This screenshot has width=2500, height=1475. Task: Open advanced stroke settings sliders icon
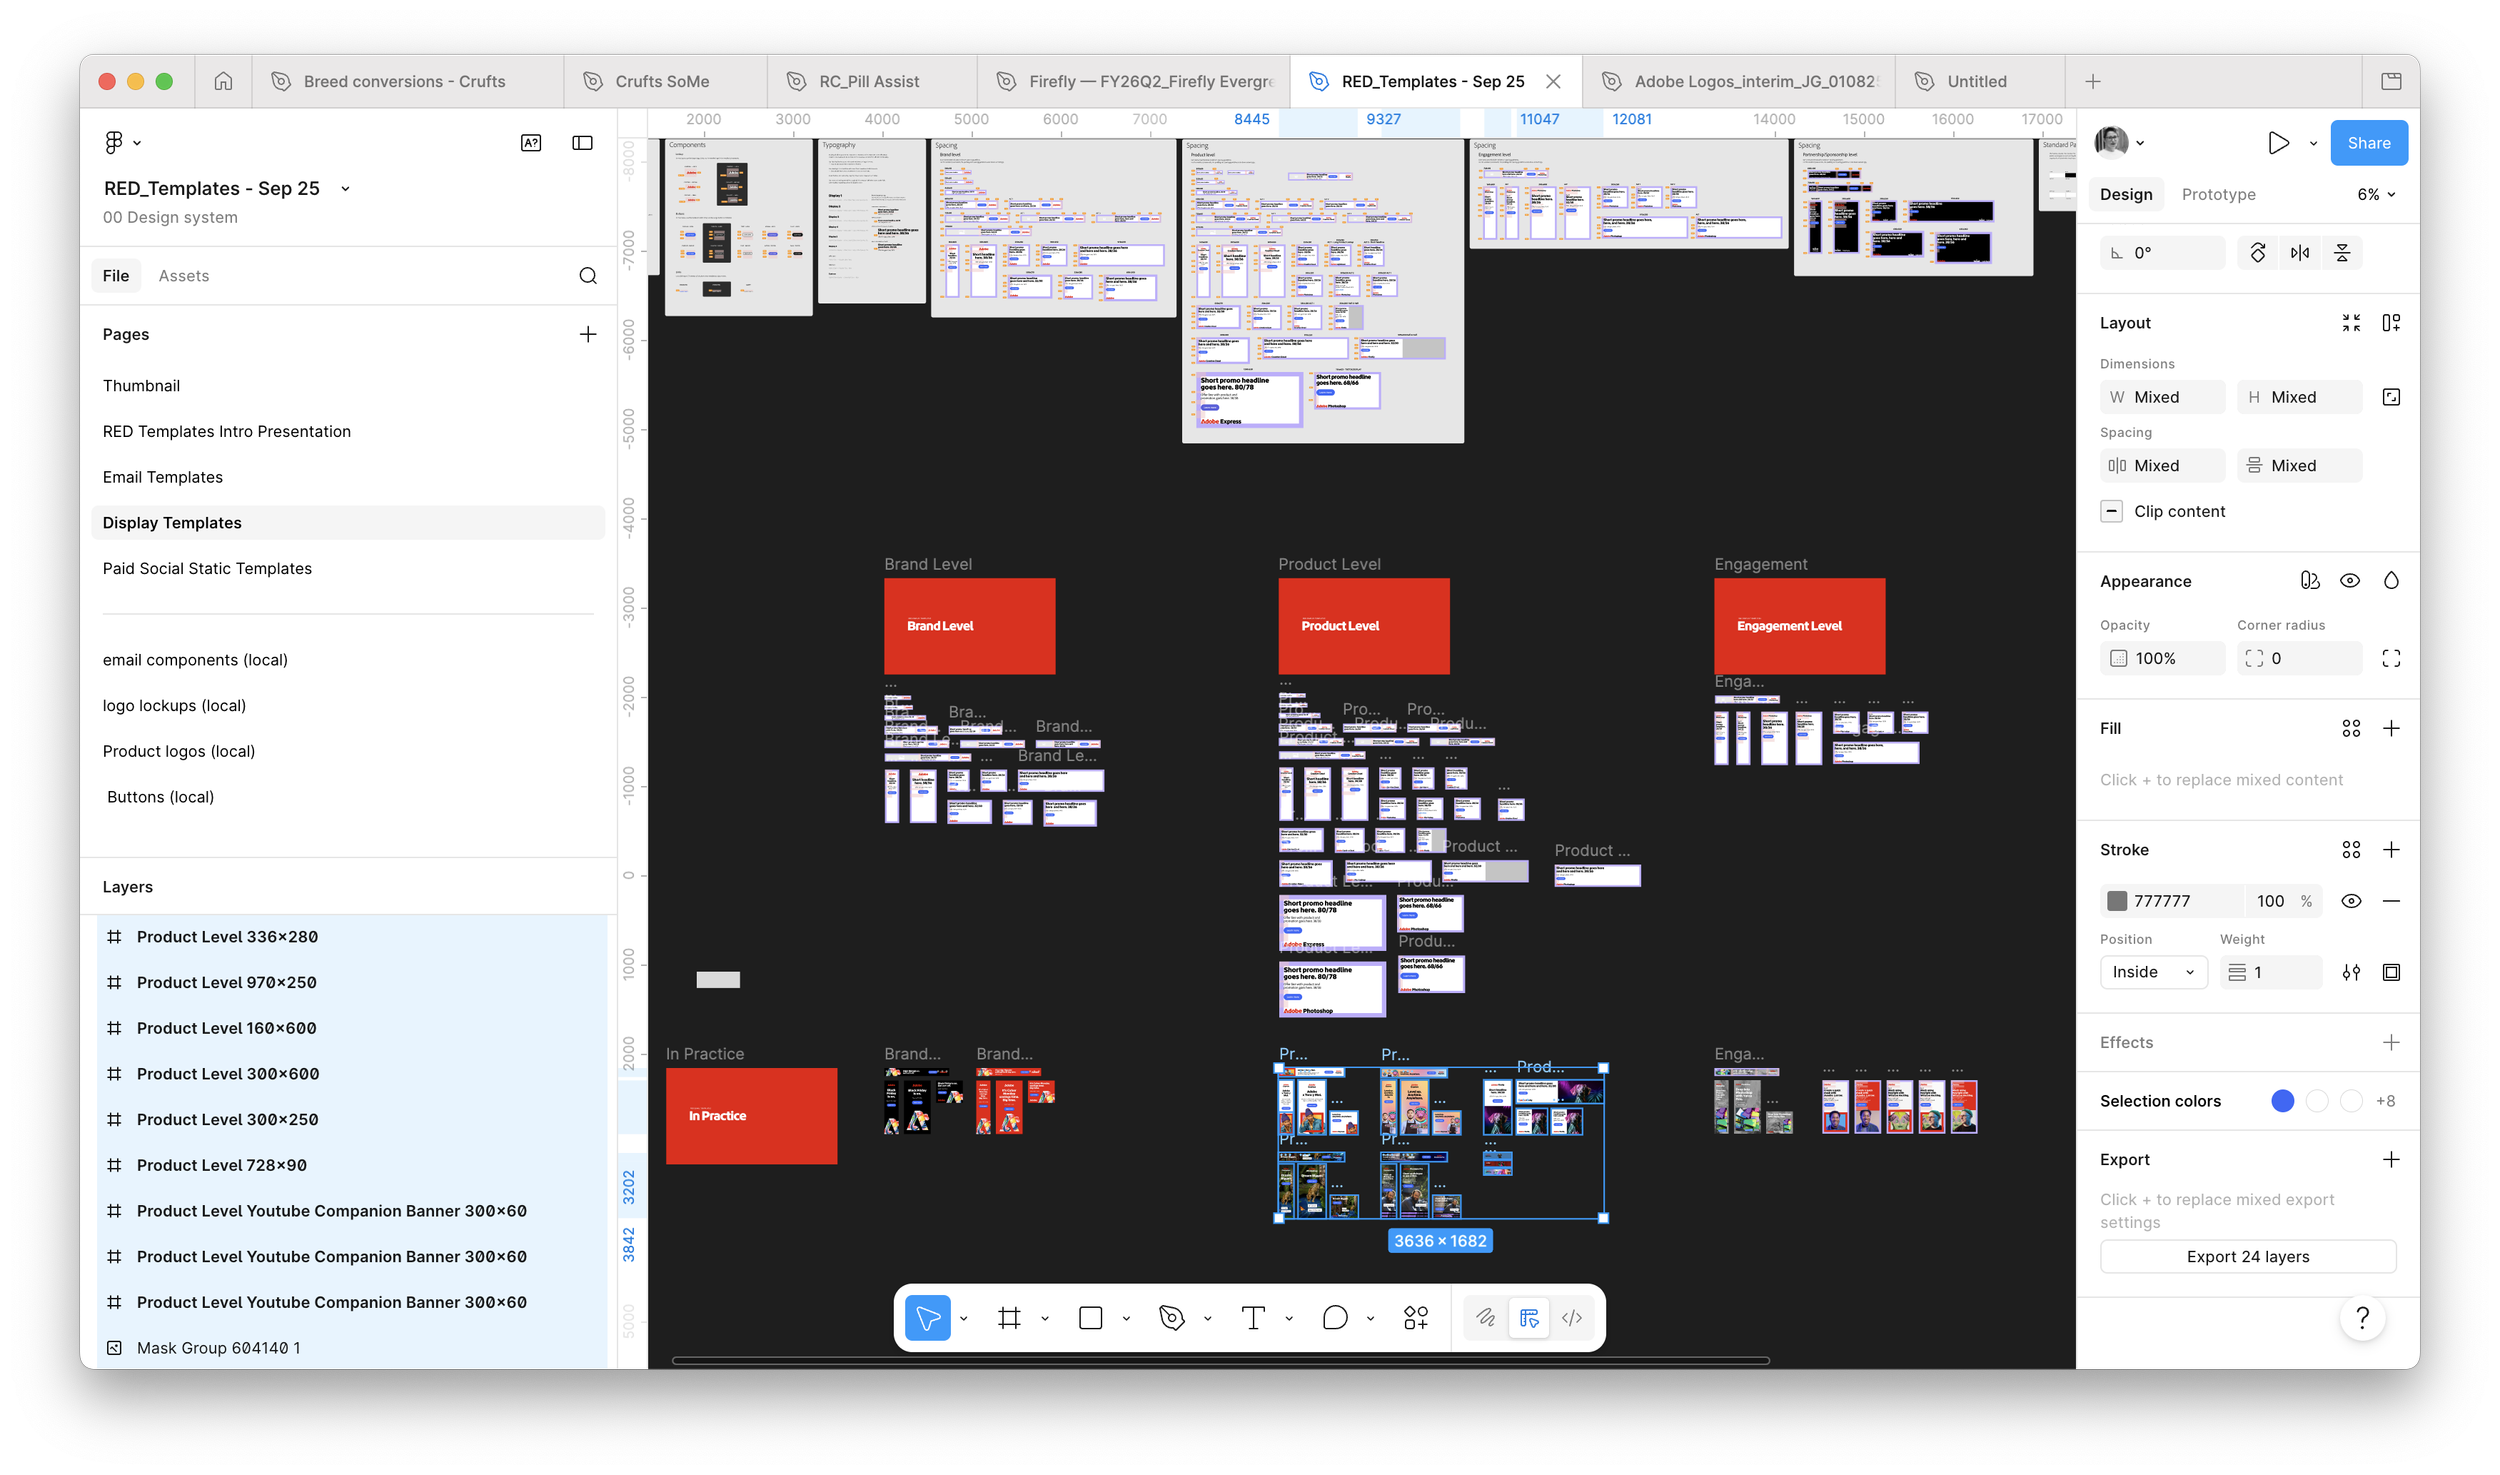point(2351,972)
